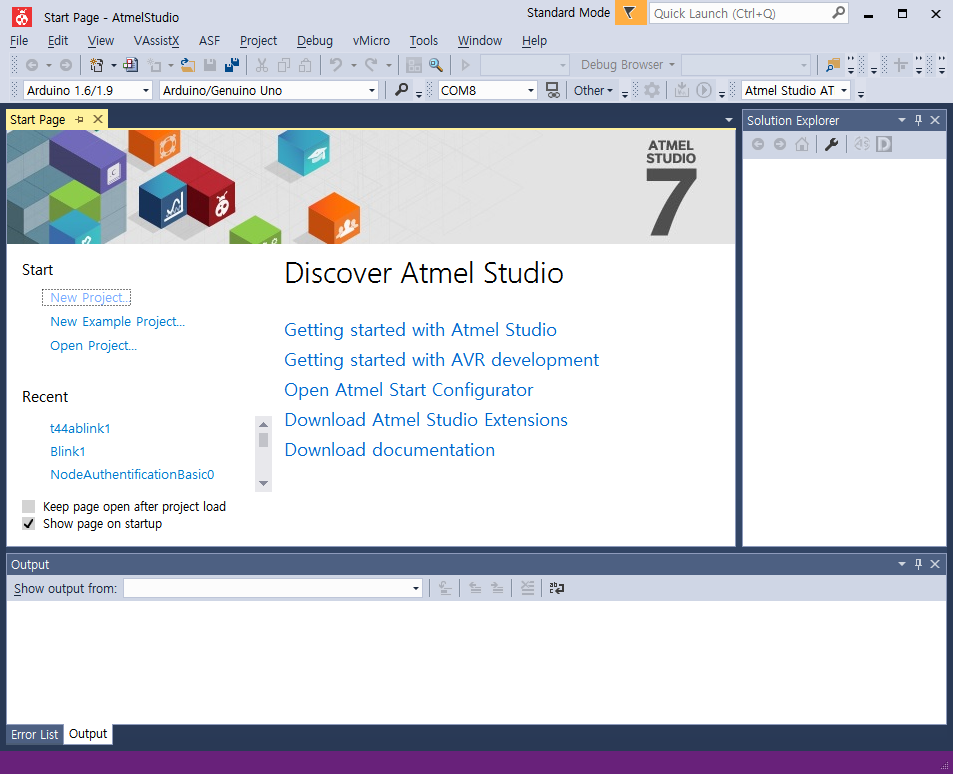The image size is (953, 774).
Task: Open recent project t44ablink1
Action: [80, 428]
